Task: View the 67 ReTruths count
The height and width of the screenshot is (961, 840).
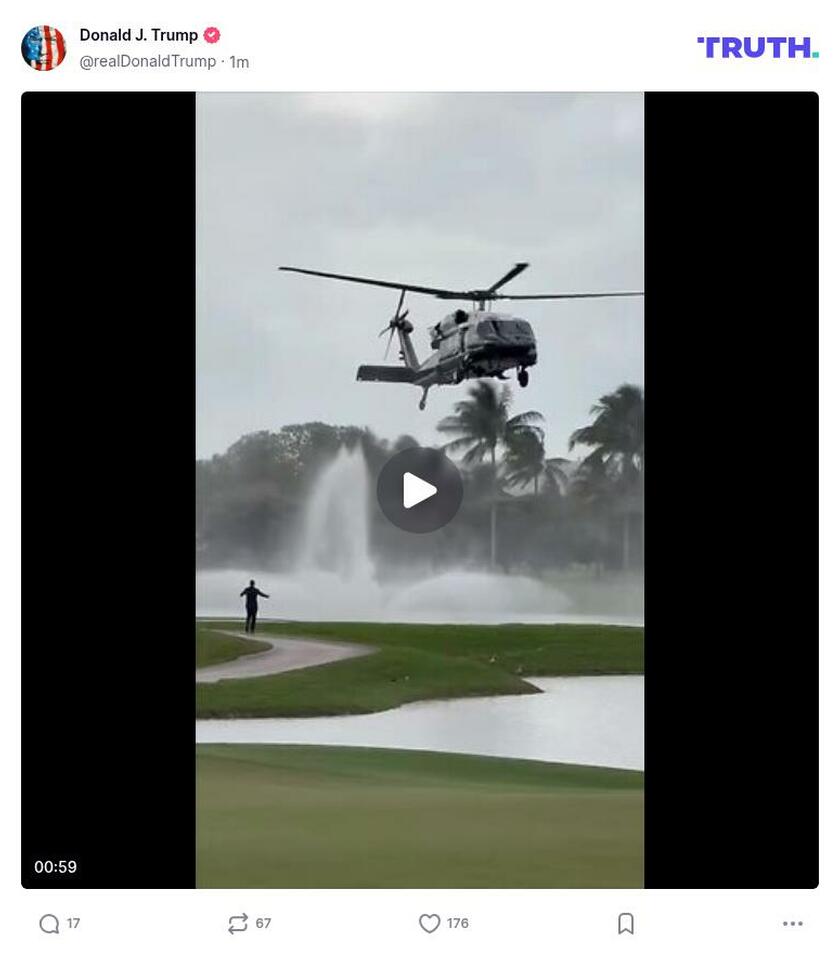Action: pos(263,924)
